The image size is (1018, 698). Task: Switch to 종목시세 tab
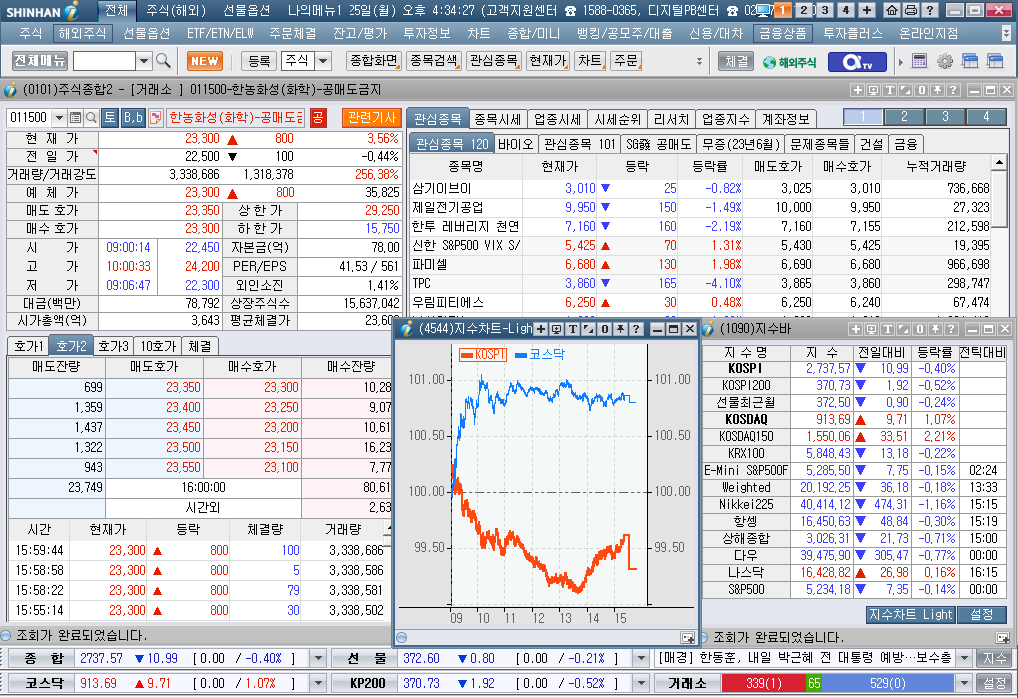[x=497, y=119]
